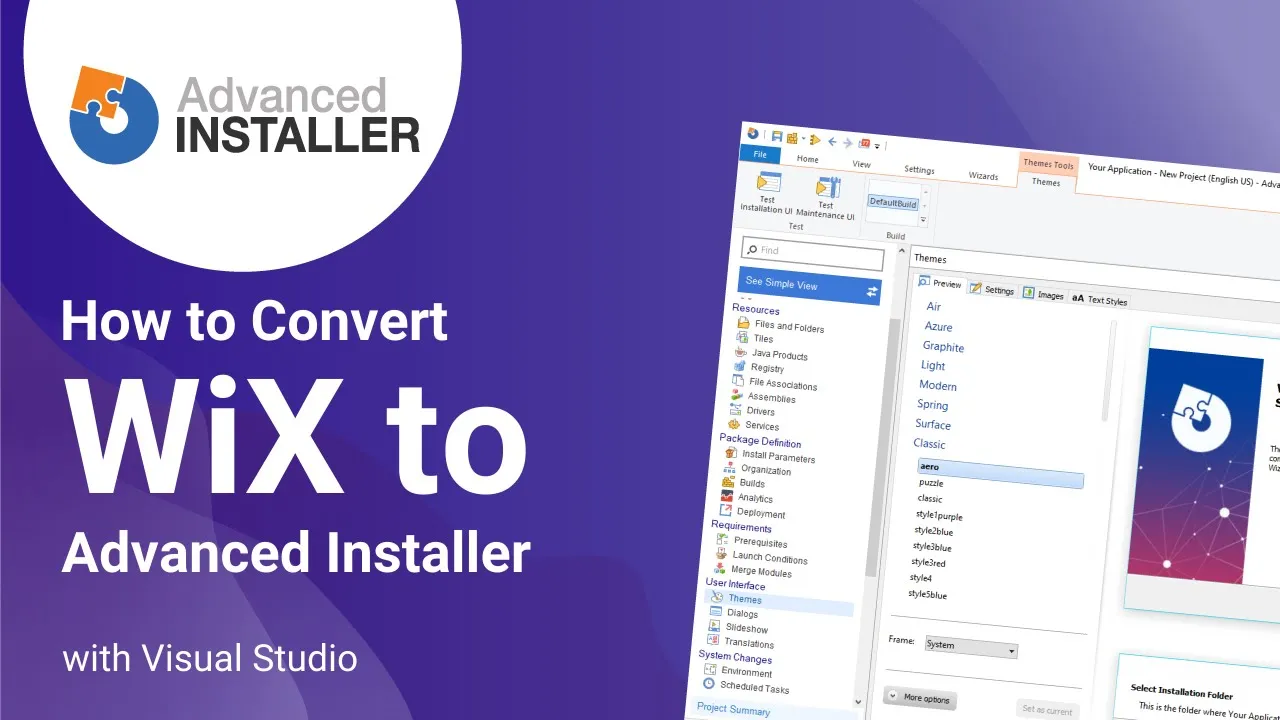Open the Images tab in Themes pane

click(1043, 295)
